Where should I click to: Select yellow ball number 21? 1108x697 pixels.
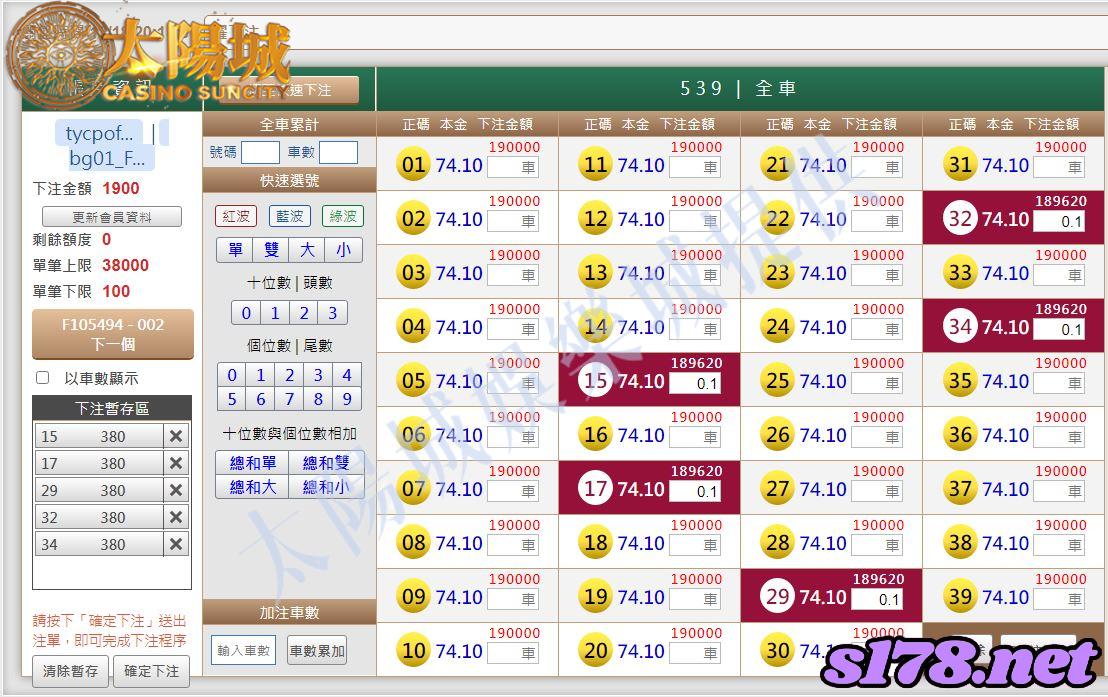point(778,165)
